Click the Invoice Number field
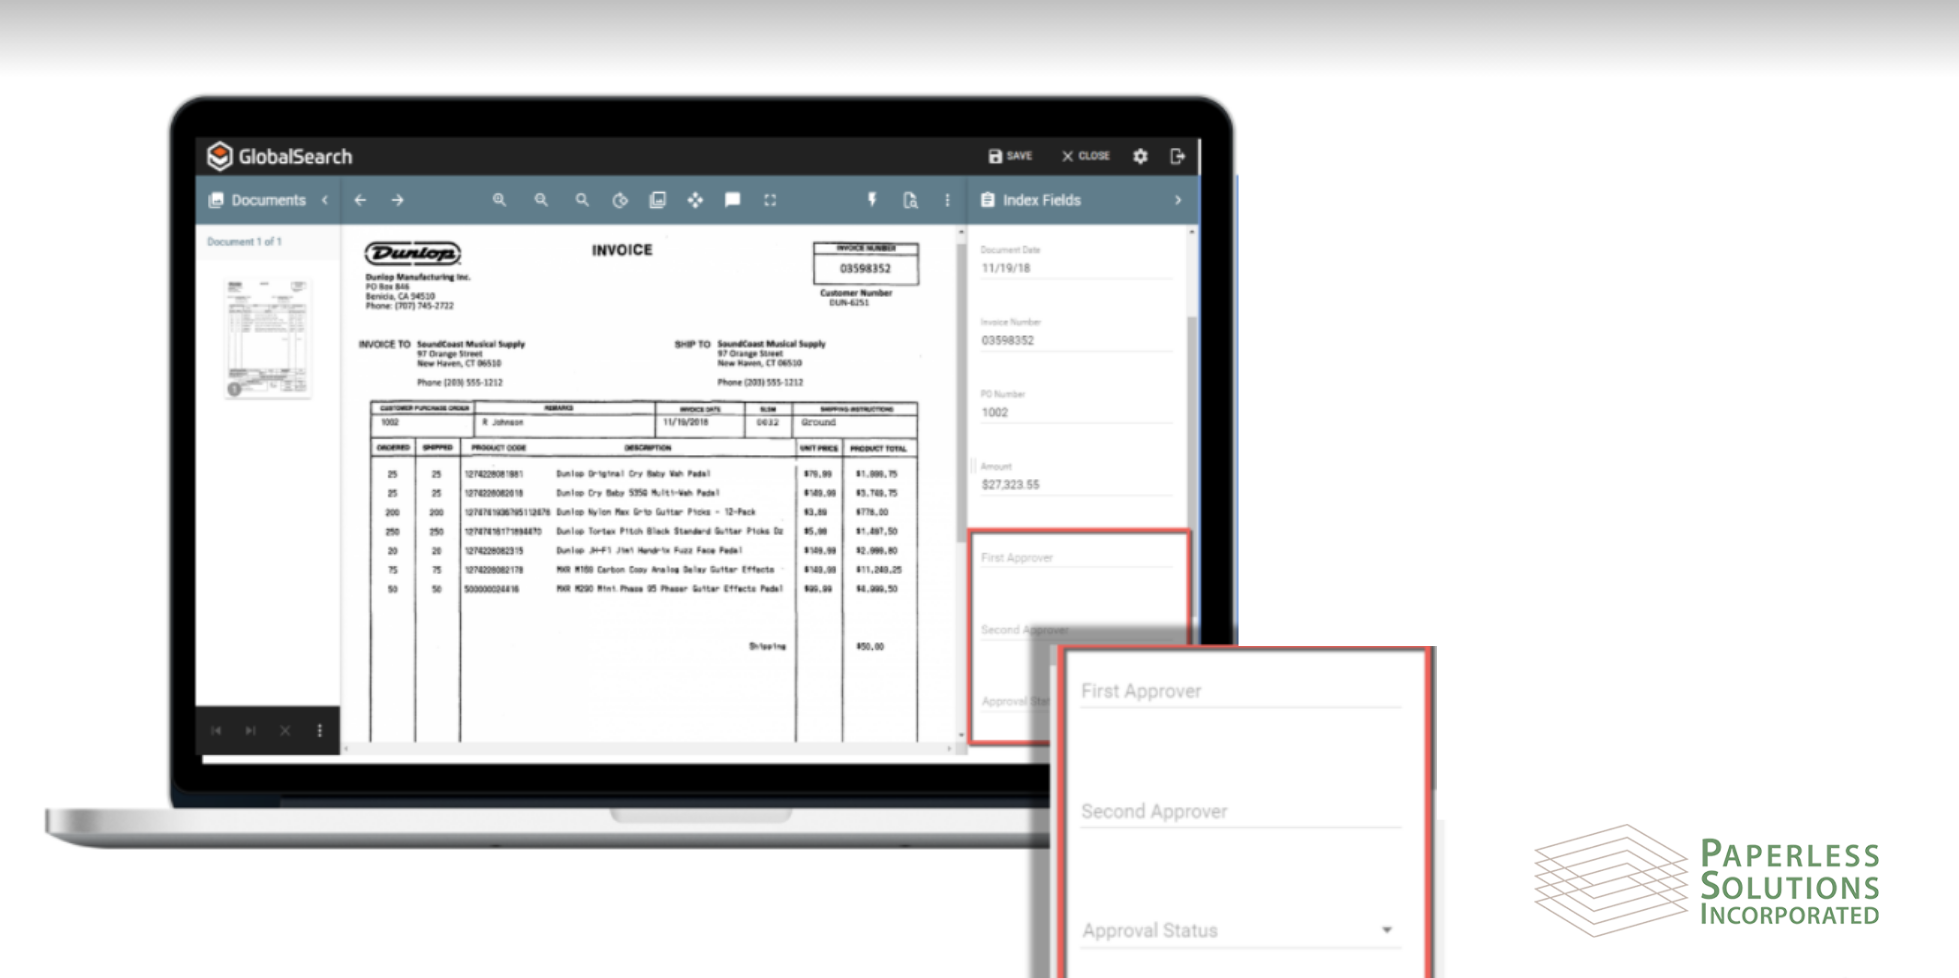Screen dimensions: 1959x978 click(x=1076, y=333)
